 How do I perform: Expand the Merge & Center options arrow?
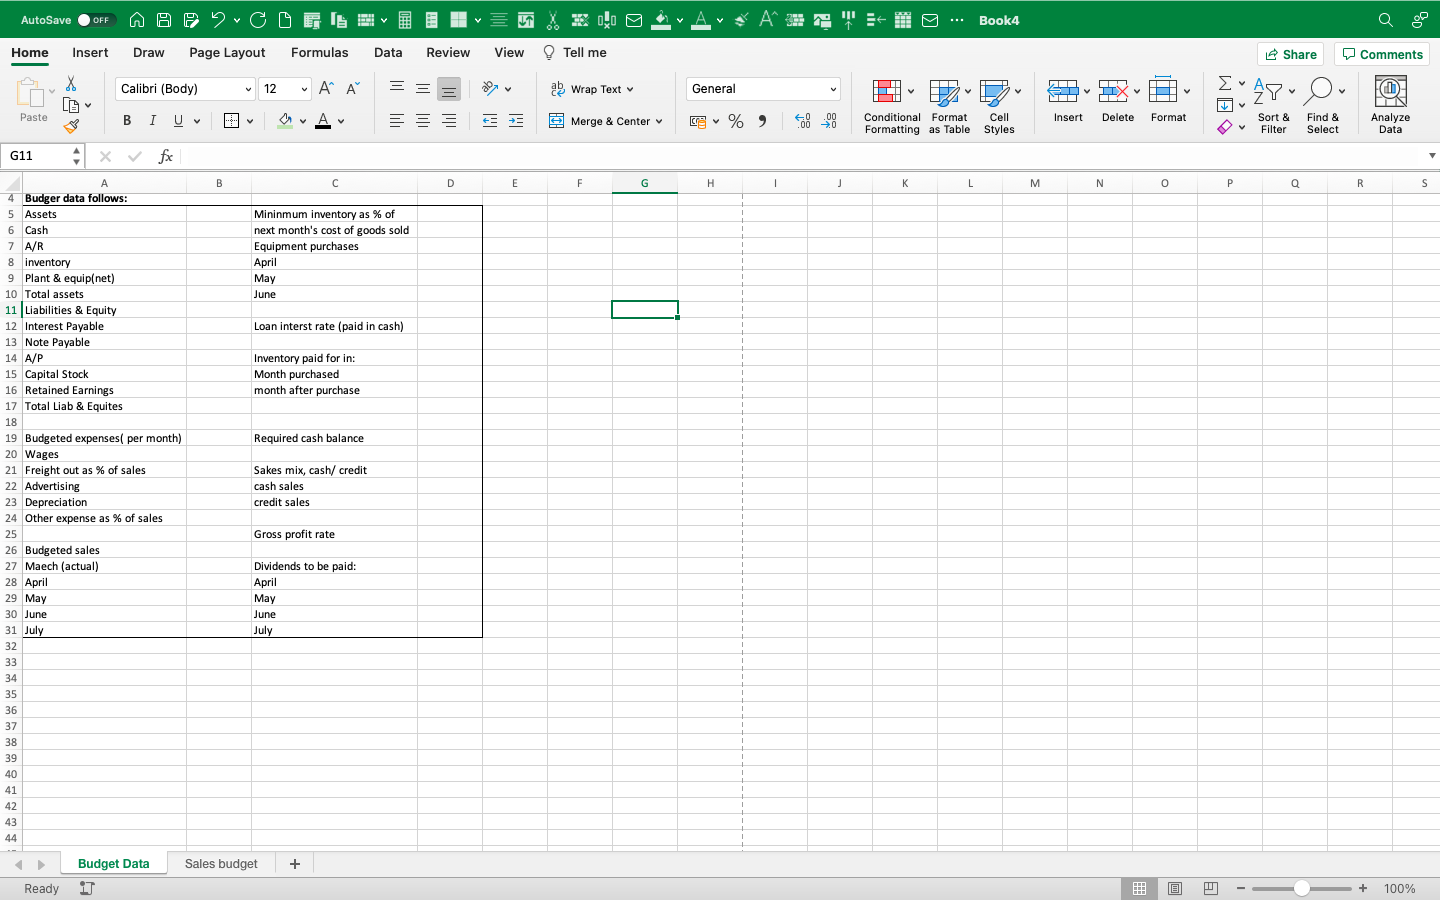click(659, 121)
